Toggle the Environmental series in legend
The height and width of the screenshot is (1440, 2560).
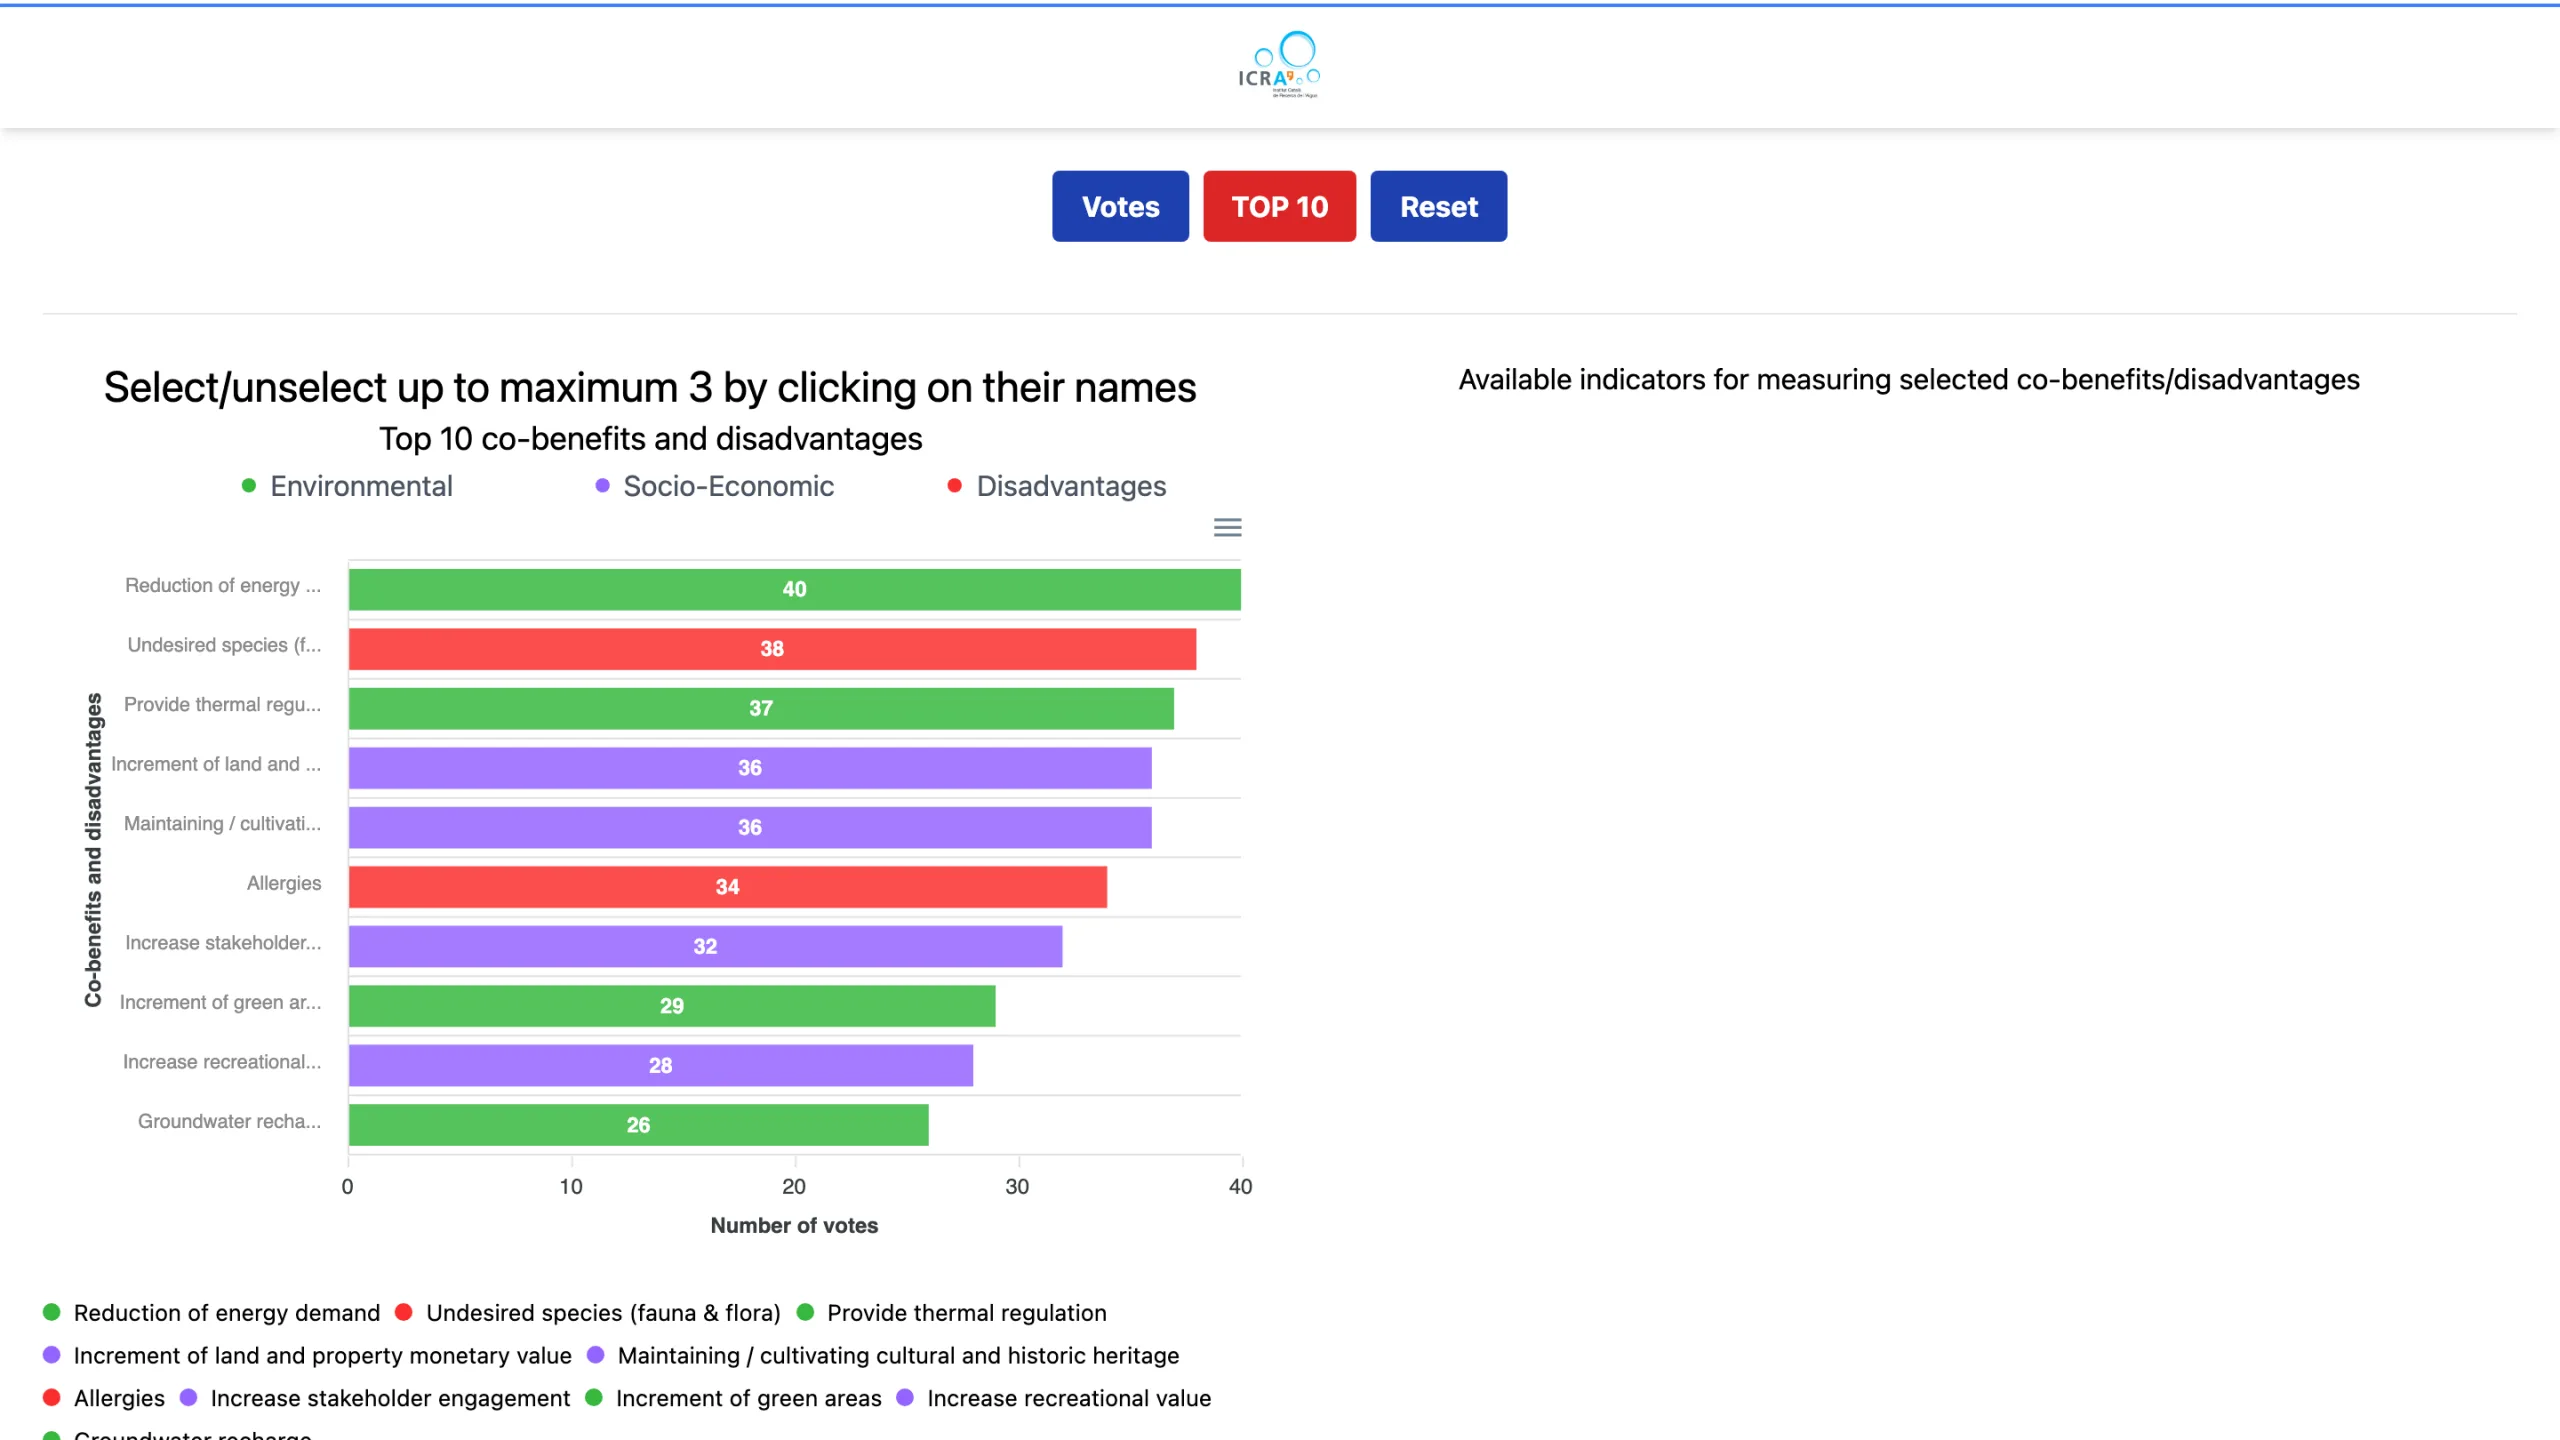point(347,486)
